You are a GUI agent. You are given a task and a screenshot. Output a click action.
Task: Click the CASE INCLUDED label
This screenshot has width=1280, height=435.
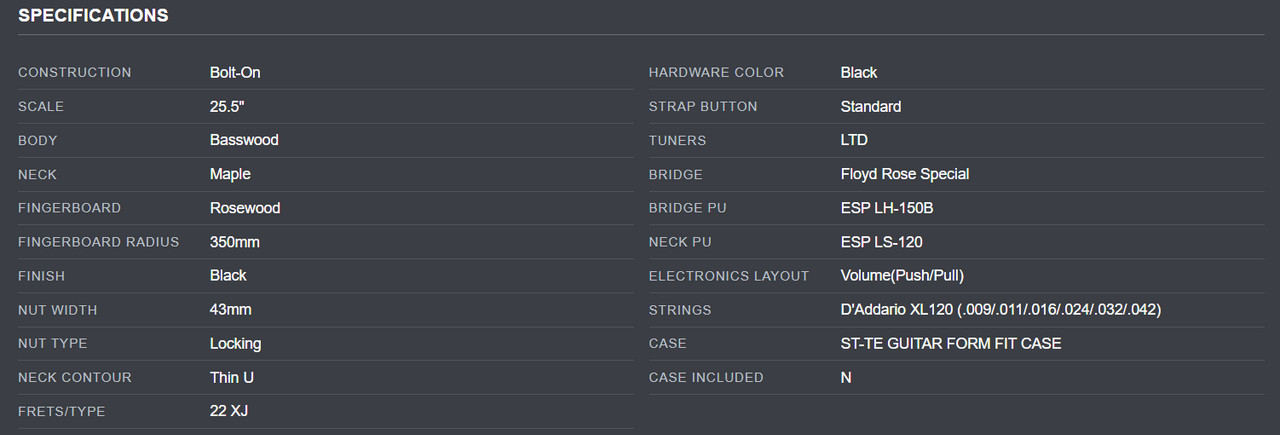pos(706,377)
